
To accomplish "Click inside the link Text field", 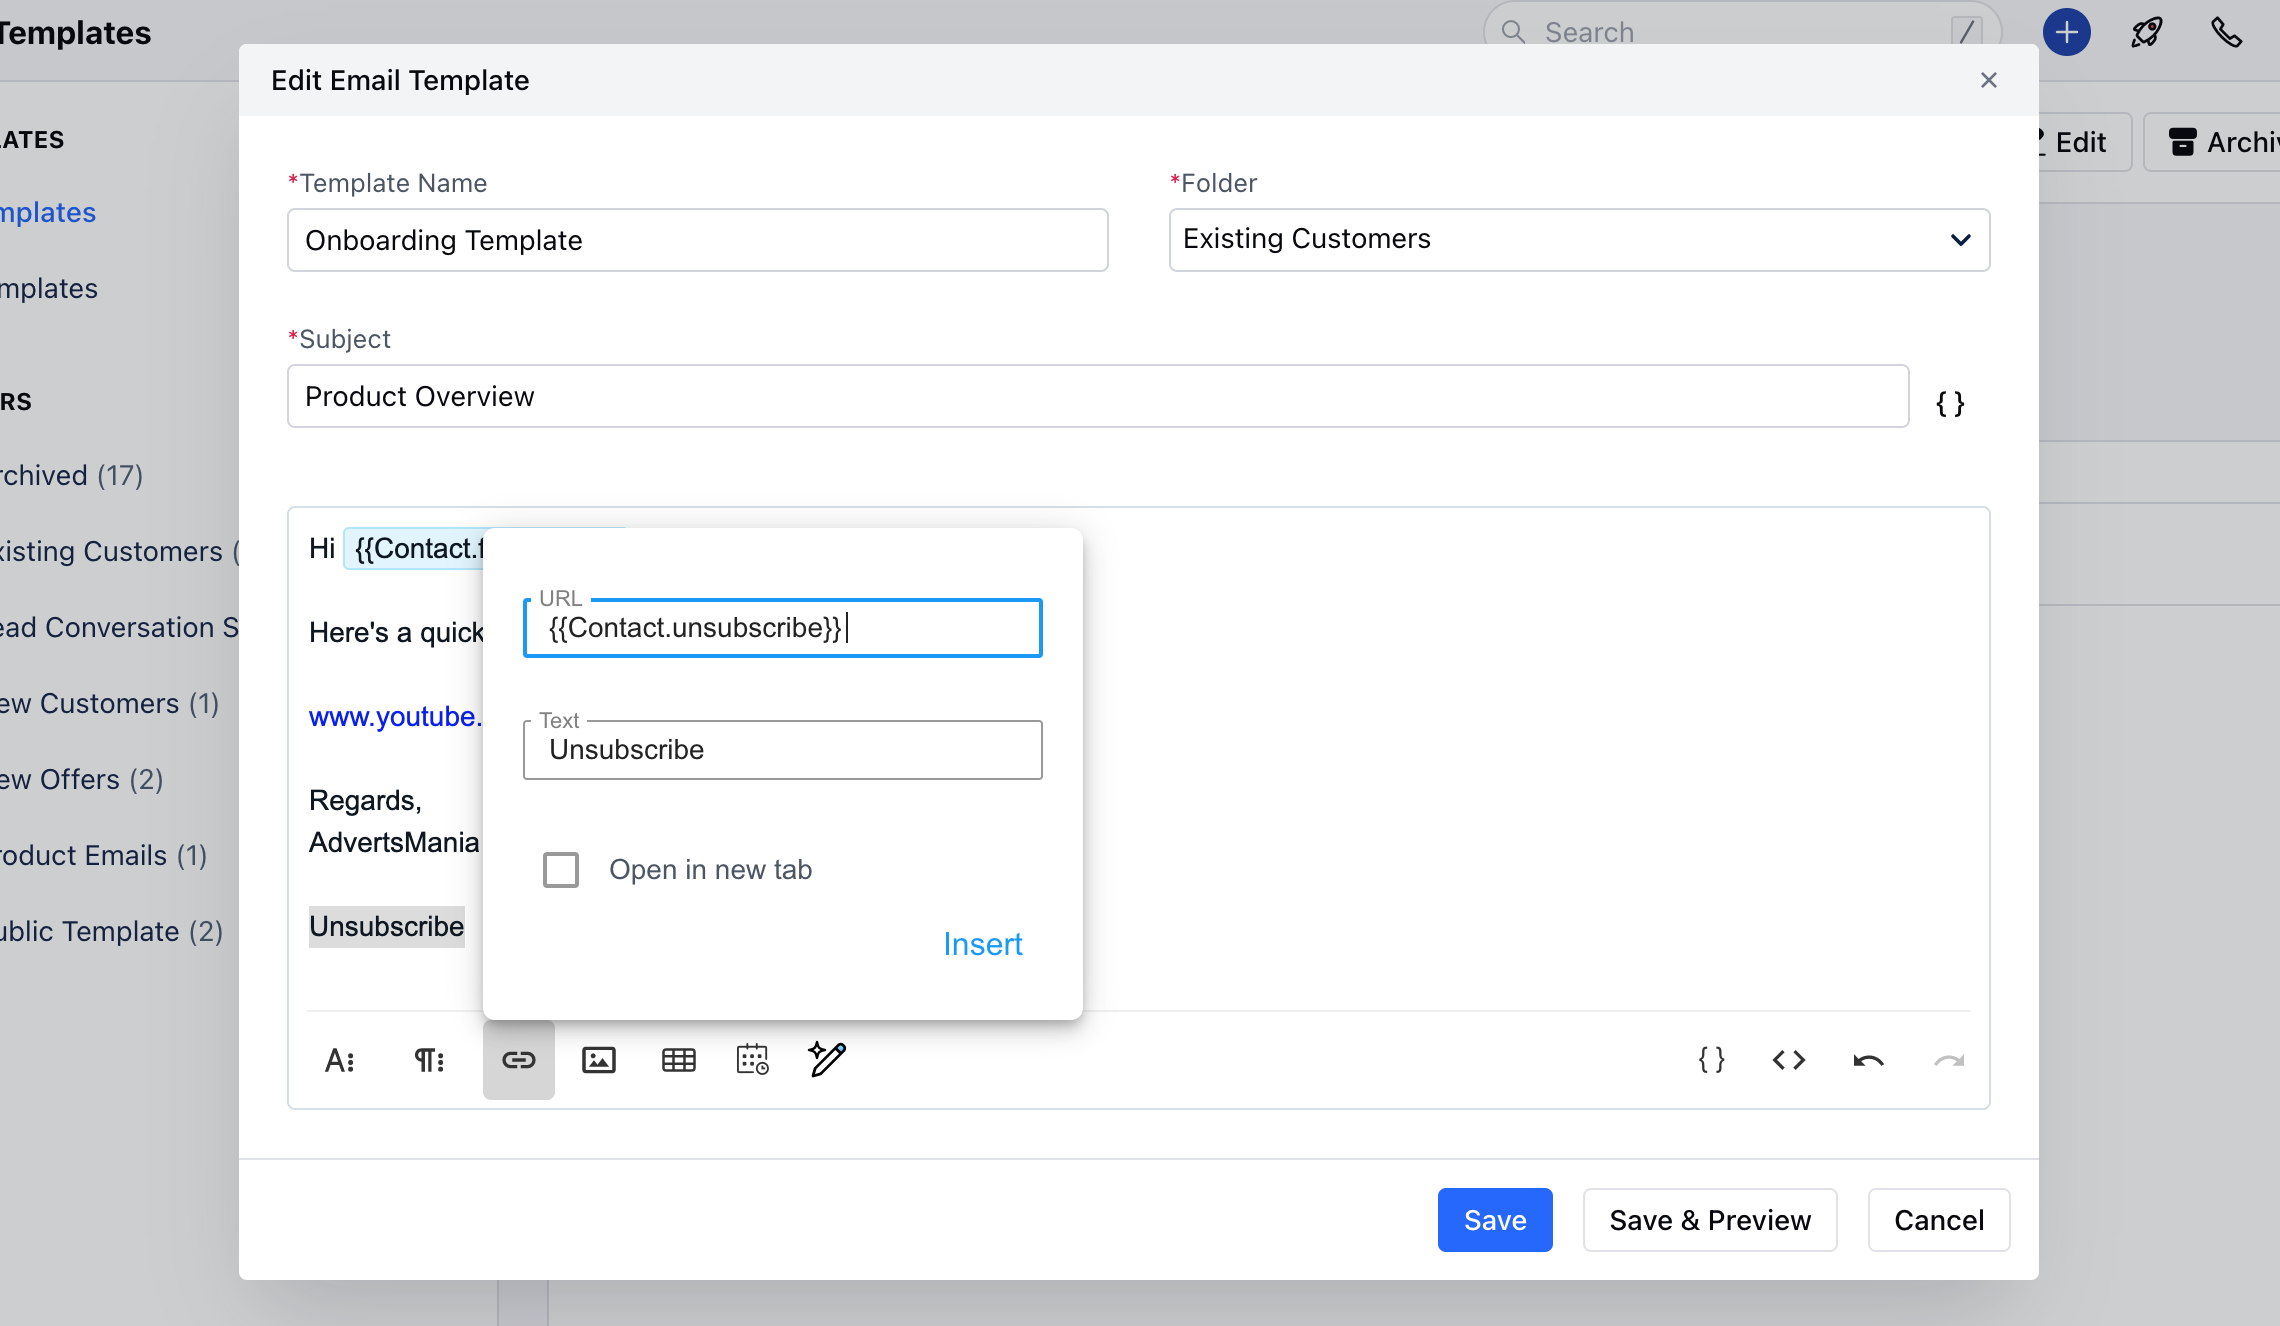I will click(782, 750).
